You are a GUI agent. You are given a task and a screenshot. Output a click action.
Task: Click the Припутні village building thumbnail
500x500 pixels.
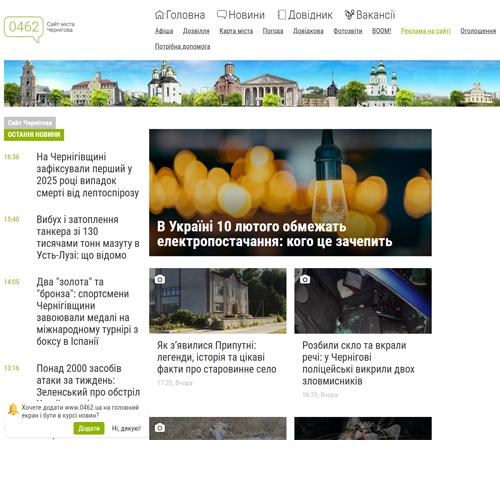coord(218,301)
